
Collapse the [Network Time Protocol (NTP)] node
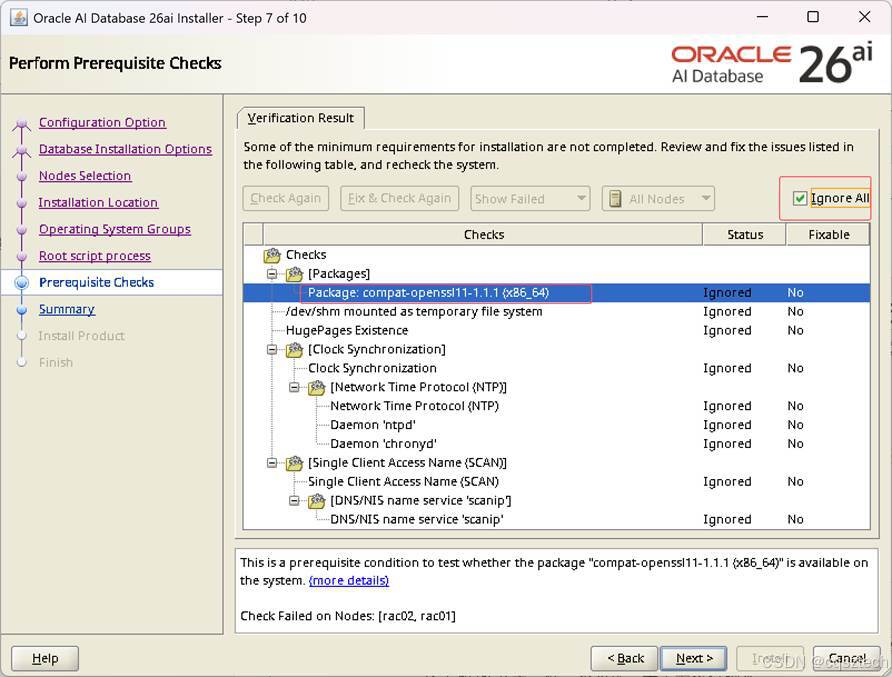click(x=294, y=387)
